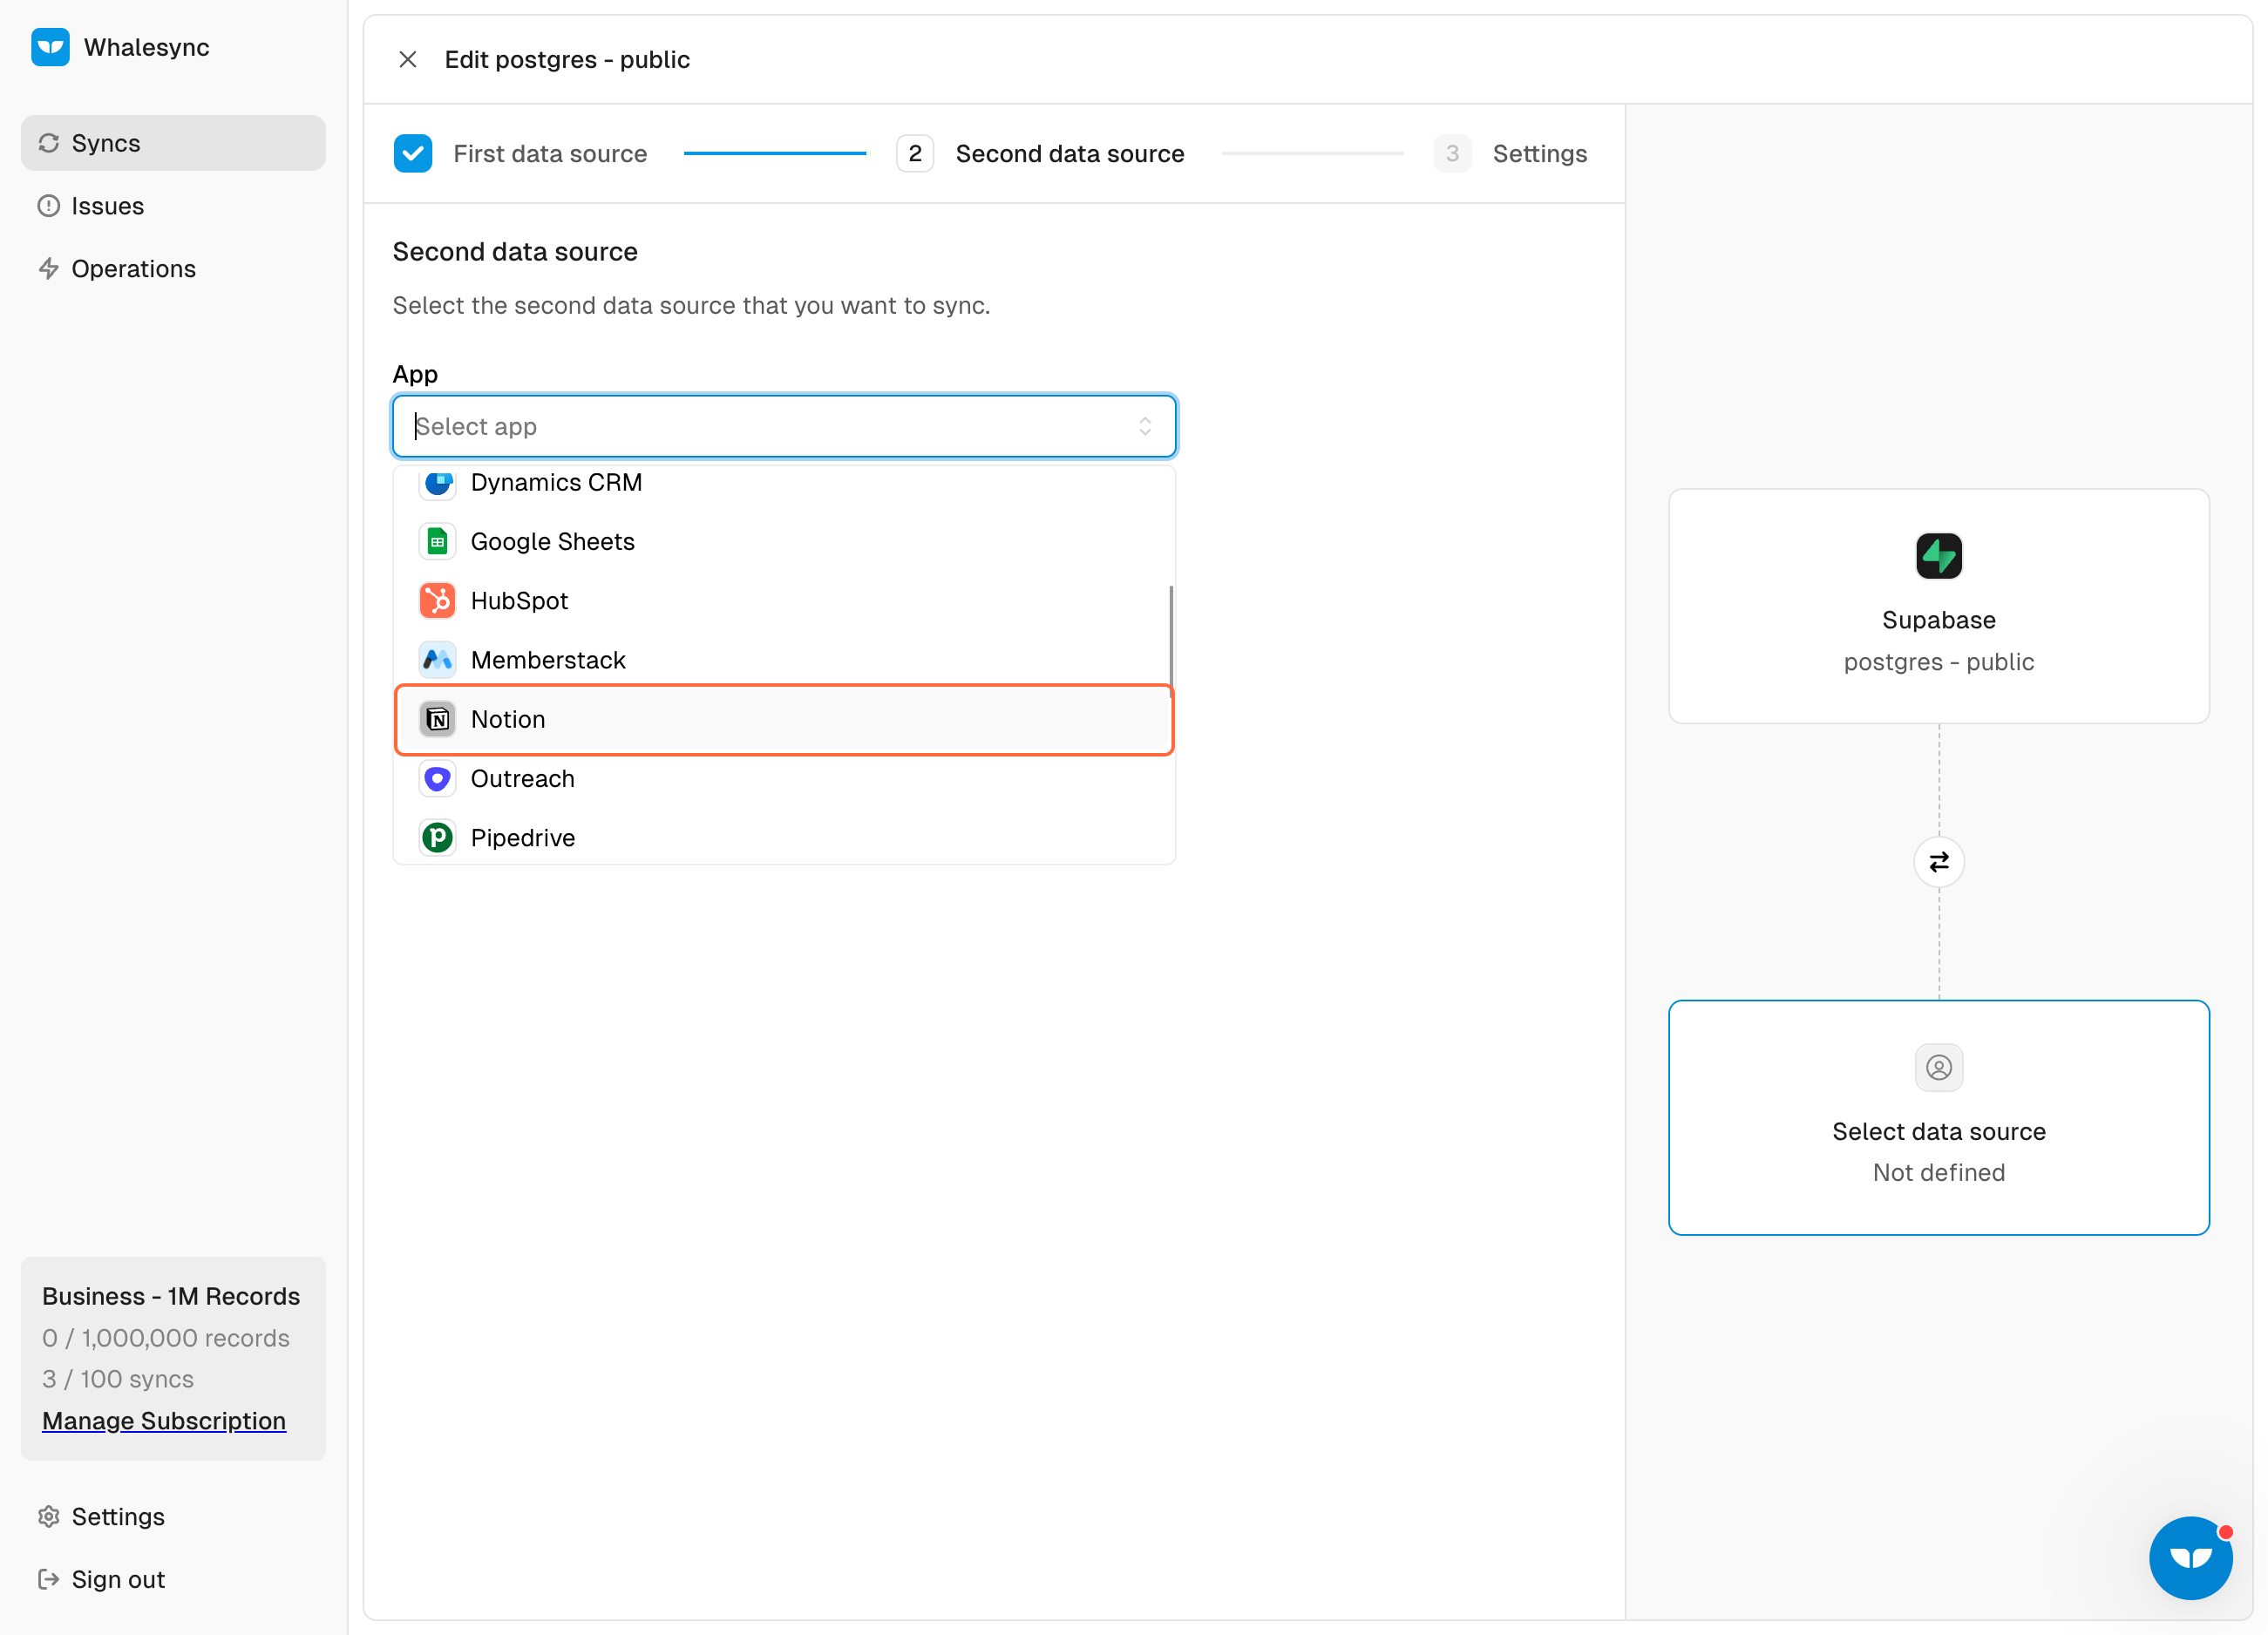
Task: Click the Syncs refresh icon
Action: (49, 143)
